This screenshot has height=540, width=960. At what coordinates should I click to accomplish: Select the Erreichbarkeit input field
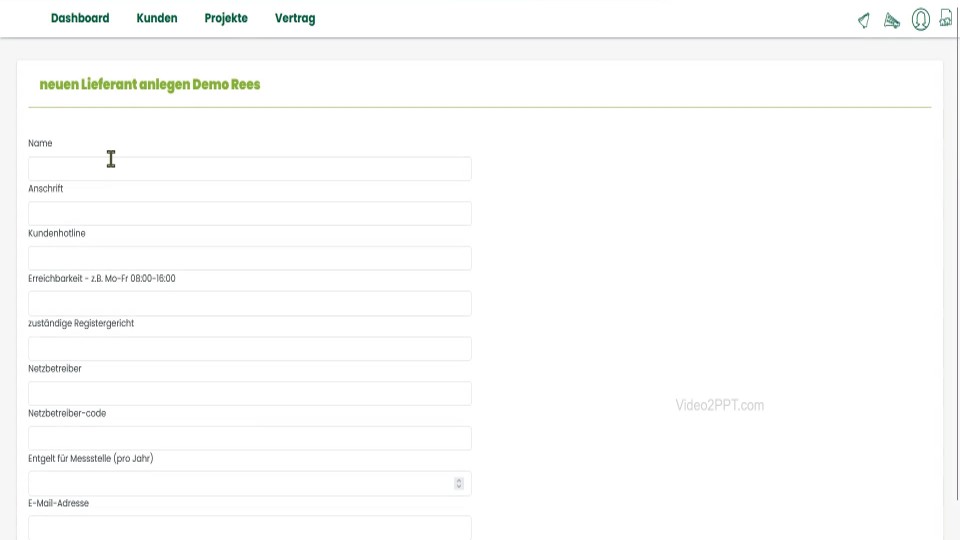point(249,304)
